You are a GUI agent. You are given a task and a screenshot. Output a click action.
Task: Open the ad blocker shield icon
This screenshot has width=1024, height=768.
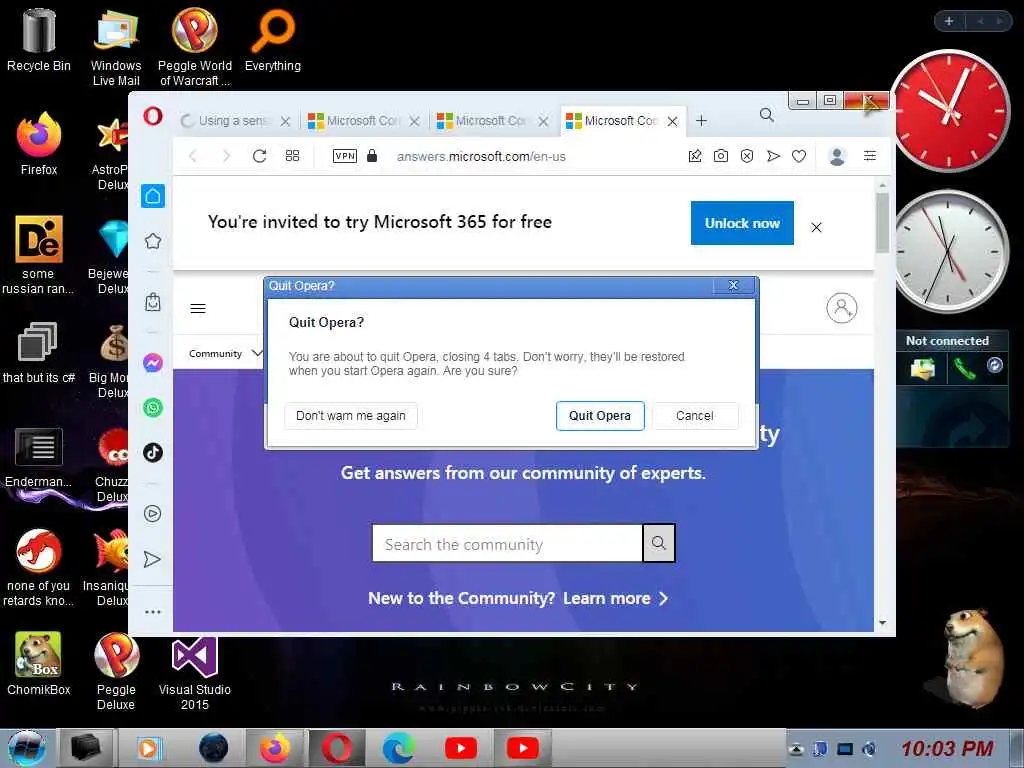747,156
